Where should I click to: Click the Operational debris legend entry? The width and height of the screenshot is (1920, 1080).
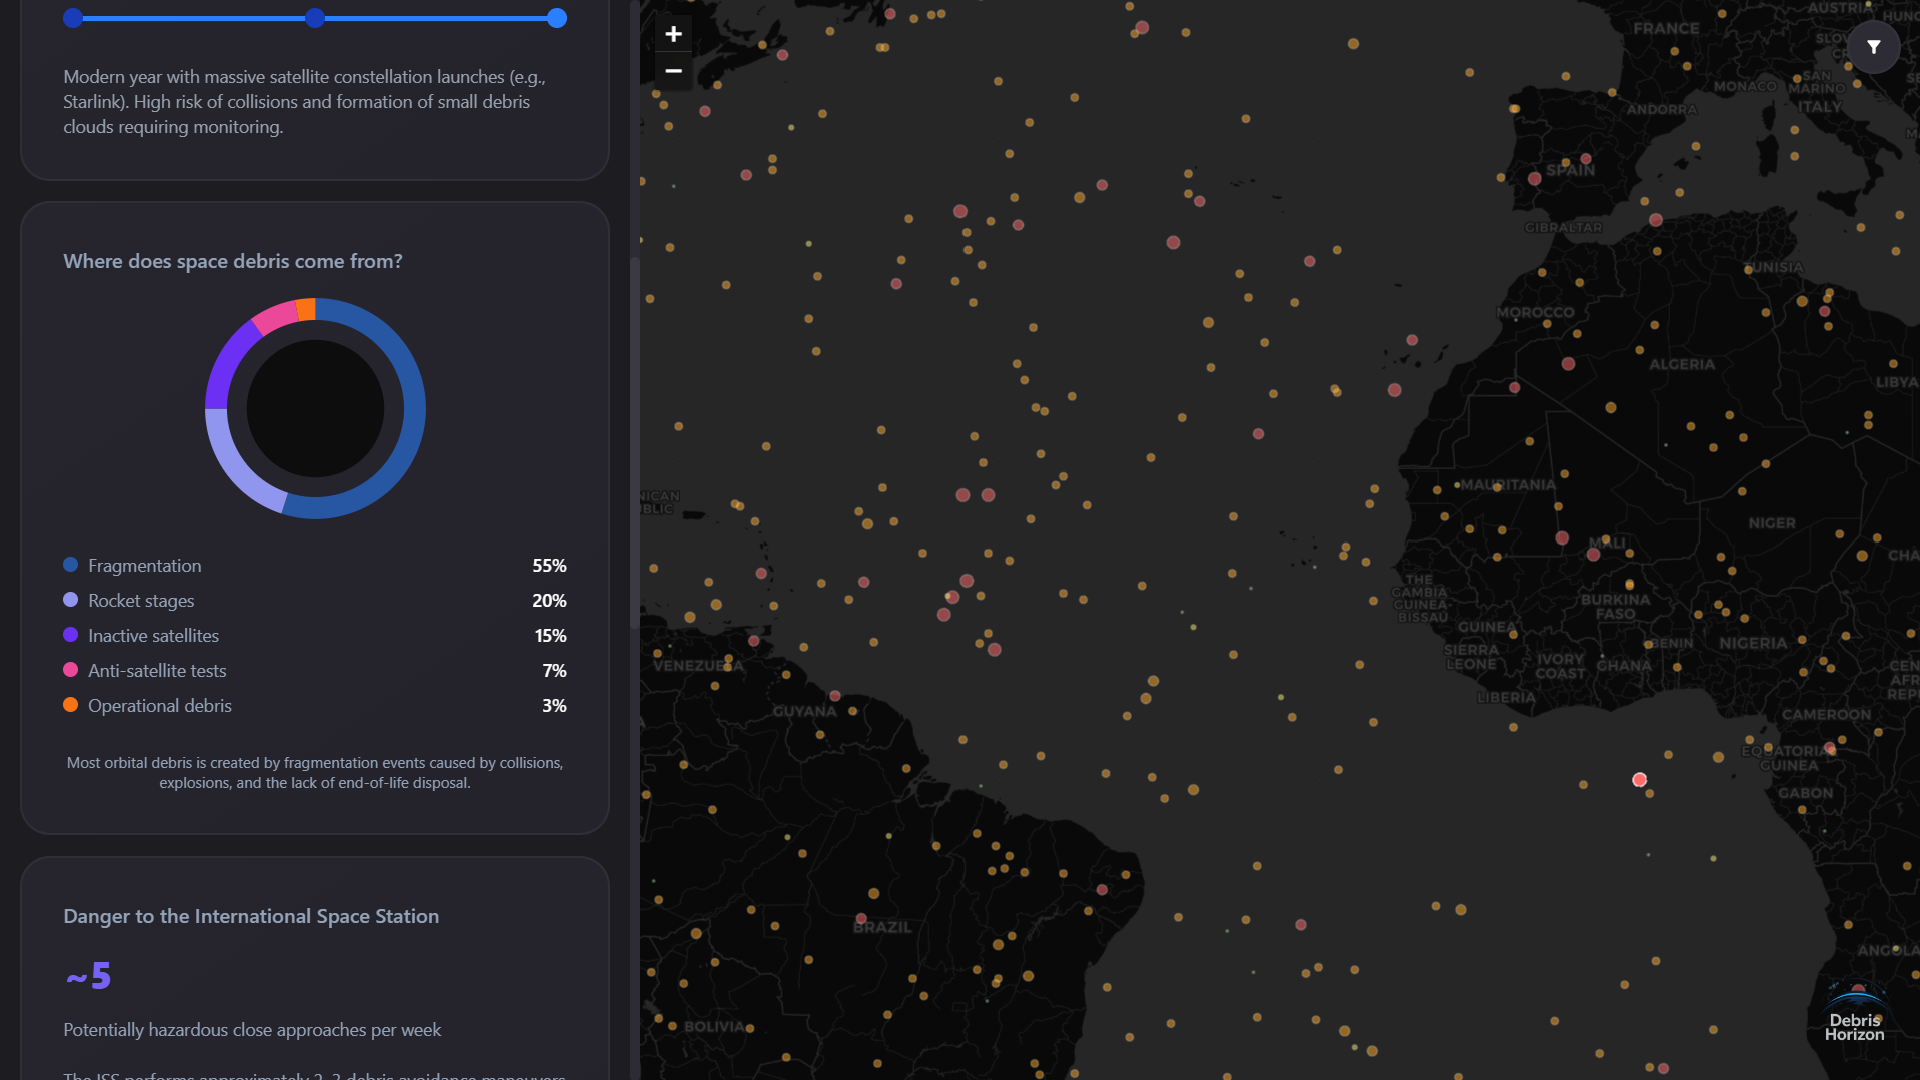(159, 706)
